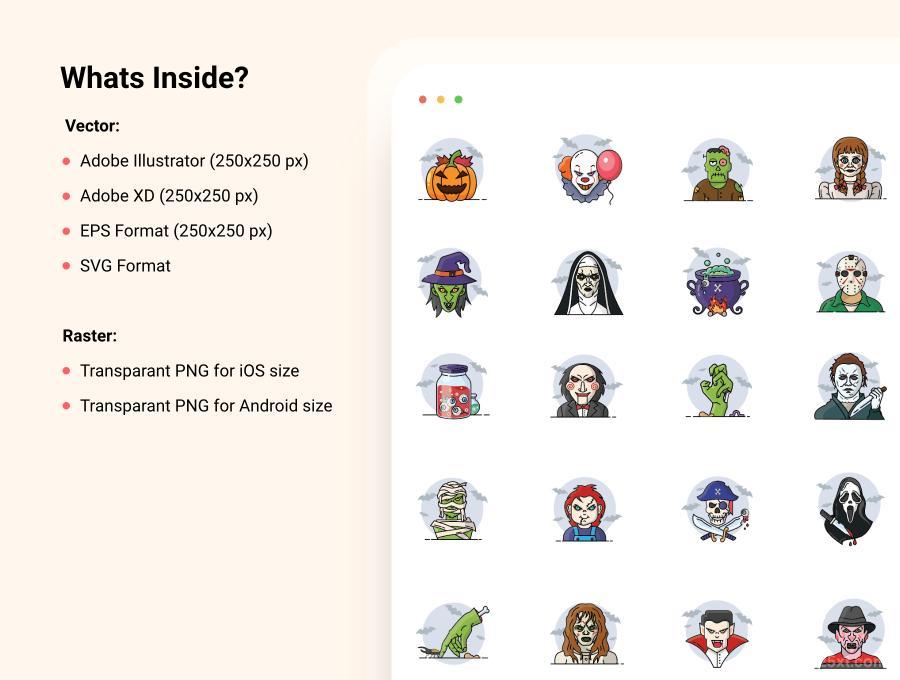This screenshot has height=680, width=900.
Task: Select the clown with red balloon icon
Action: tap(587, 169)
